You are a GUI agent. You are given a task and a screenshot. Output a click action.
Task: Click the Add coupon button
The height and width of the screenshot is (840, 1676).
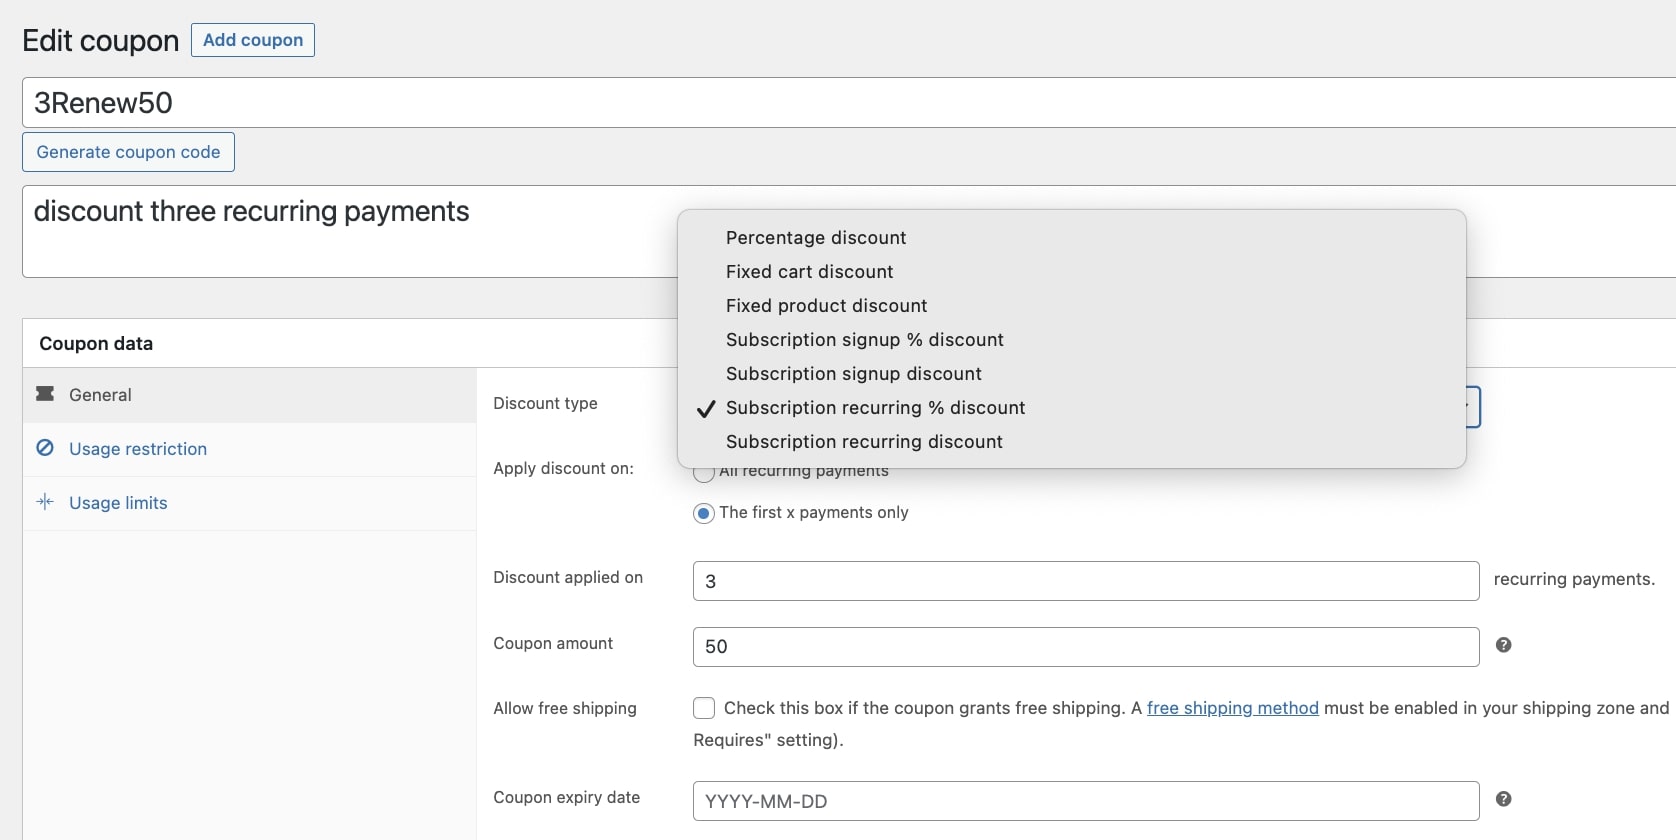tap(253, 40)
